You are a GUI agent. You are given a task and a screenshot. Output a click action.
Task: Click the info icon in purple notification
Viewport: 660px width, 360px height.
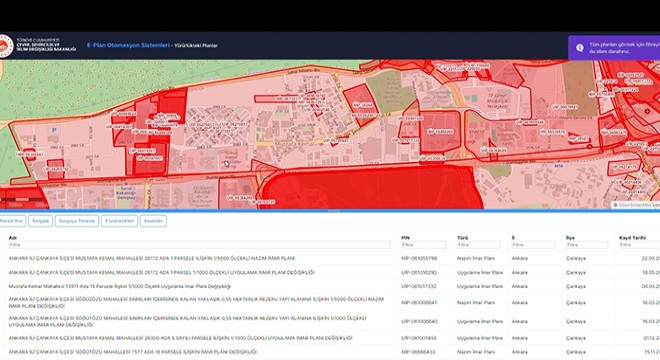tap(580, 48)
